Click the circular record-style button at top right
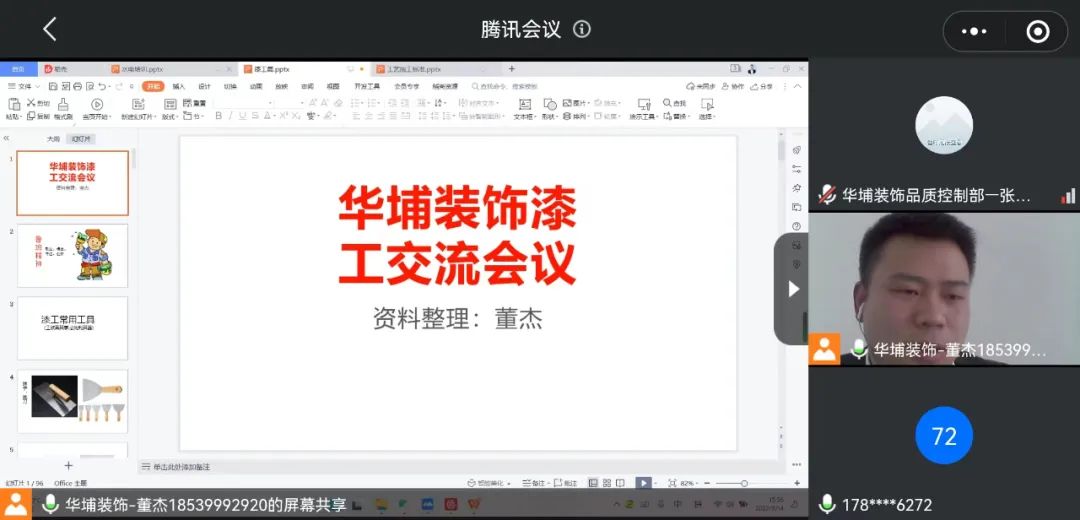The width and height of the screenshot is (1080, 520). point(1038,32)
